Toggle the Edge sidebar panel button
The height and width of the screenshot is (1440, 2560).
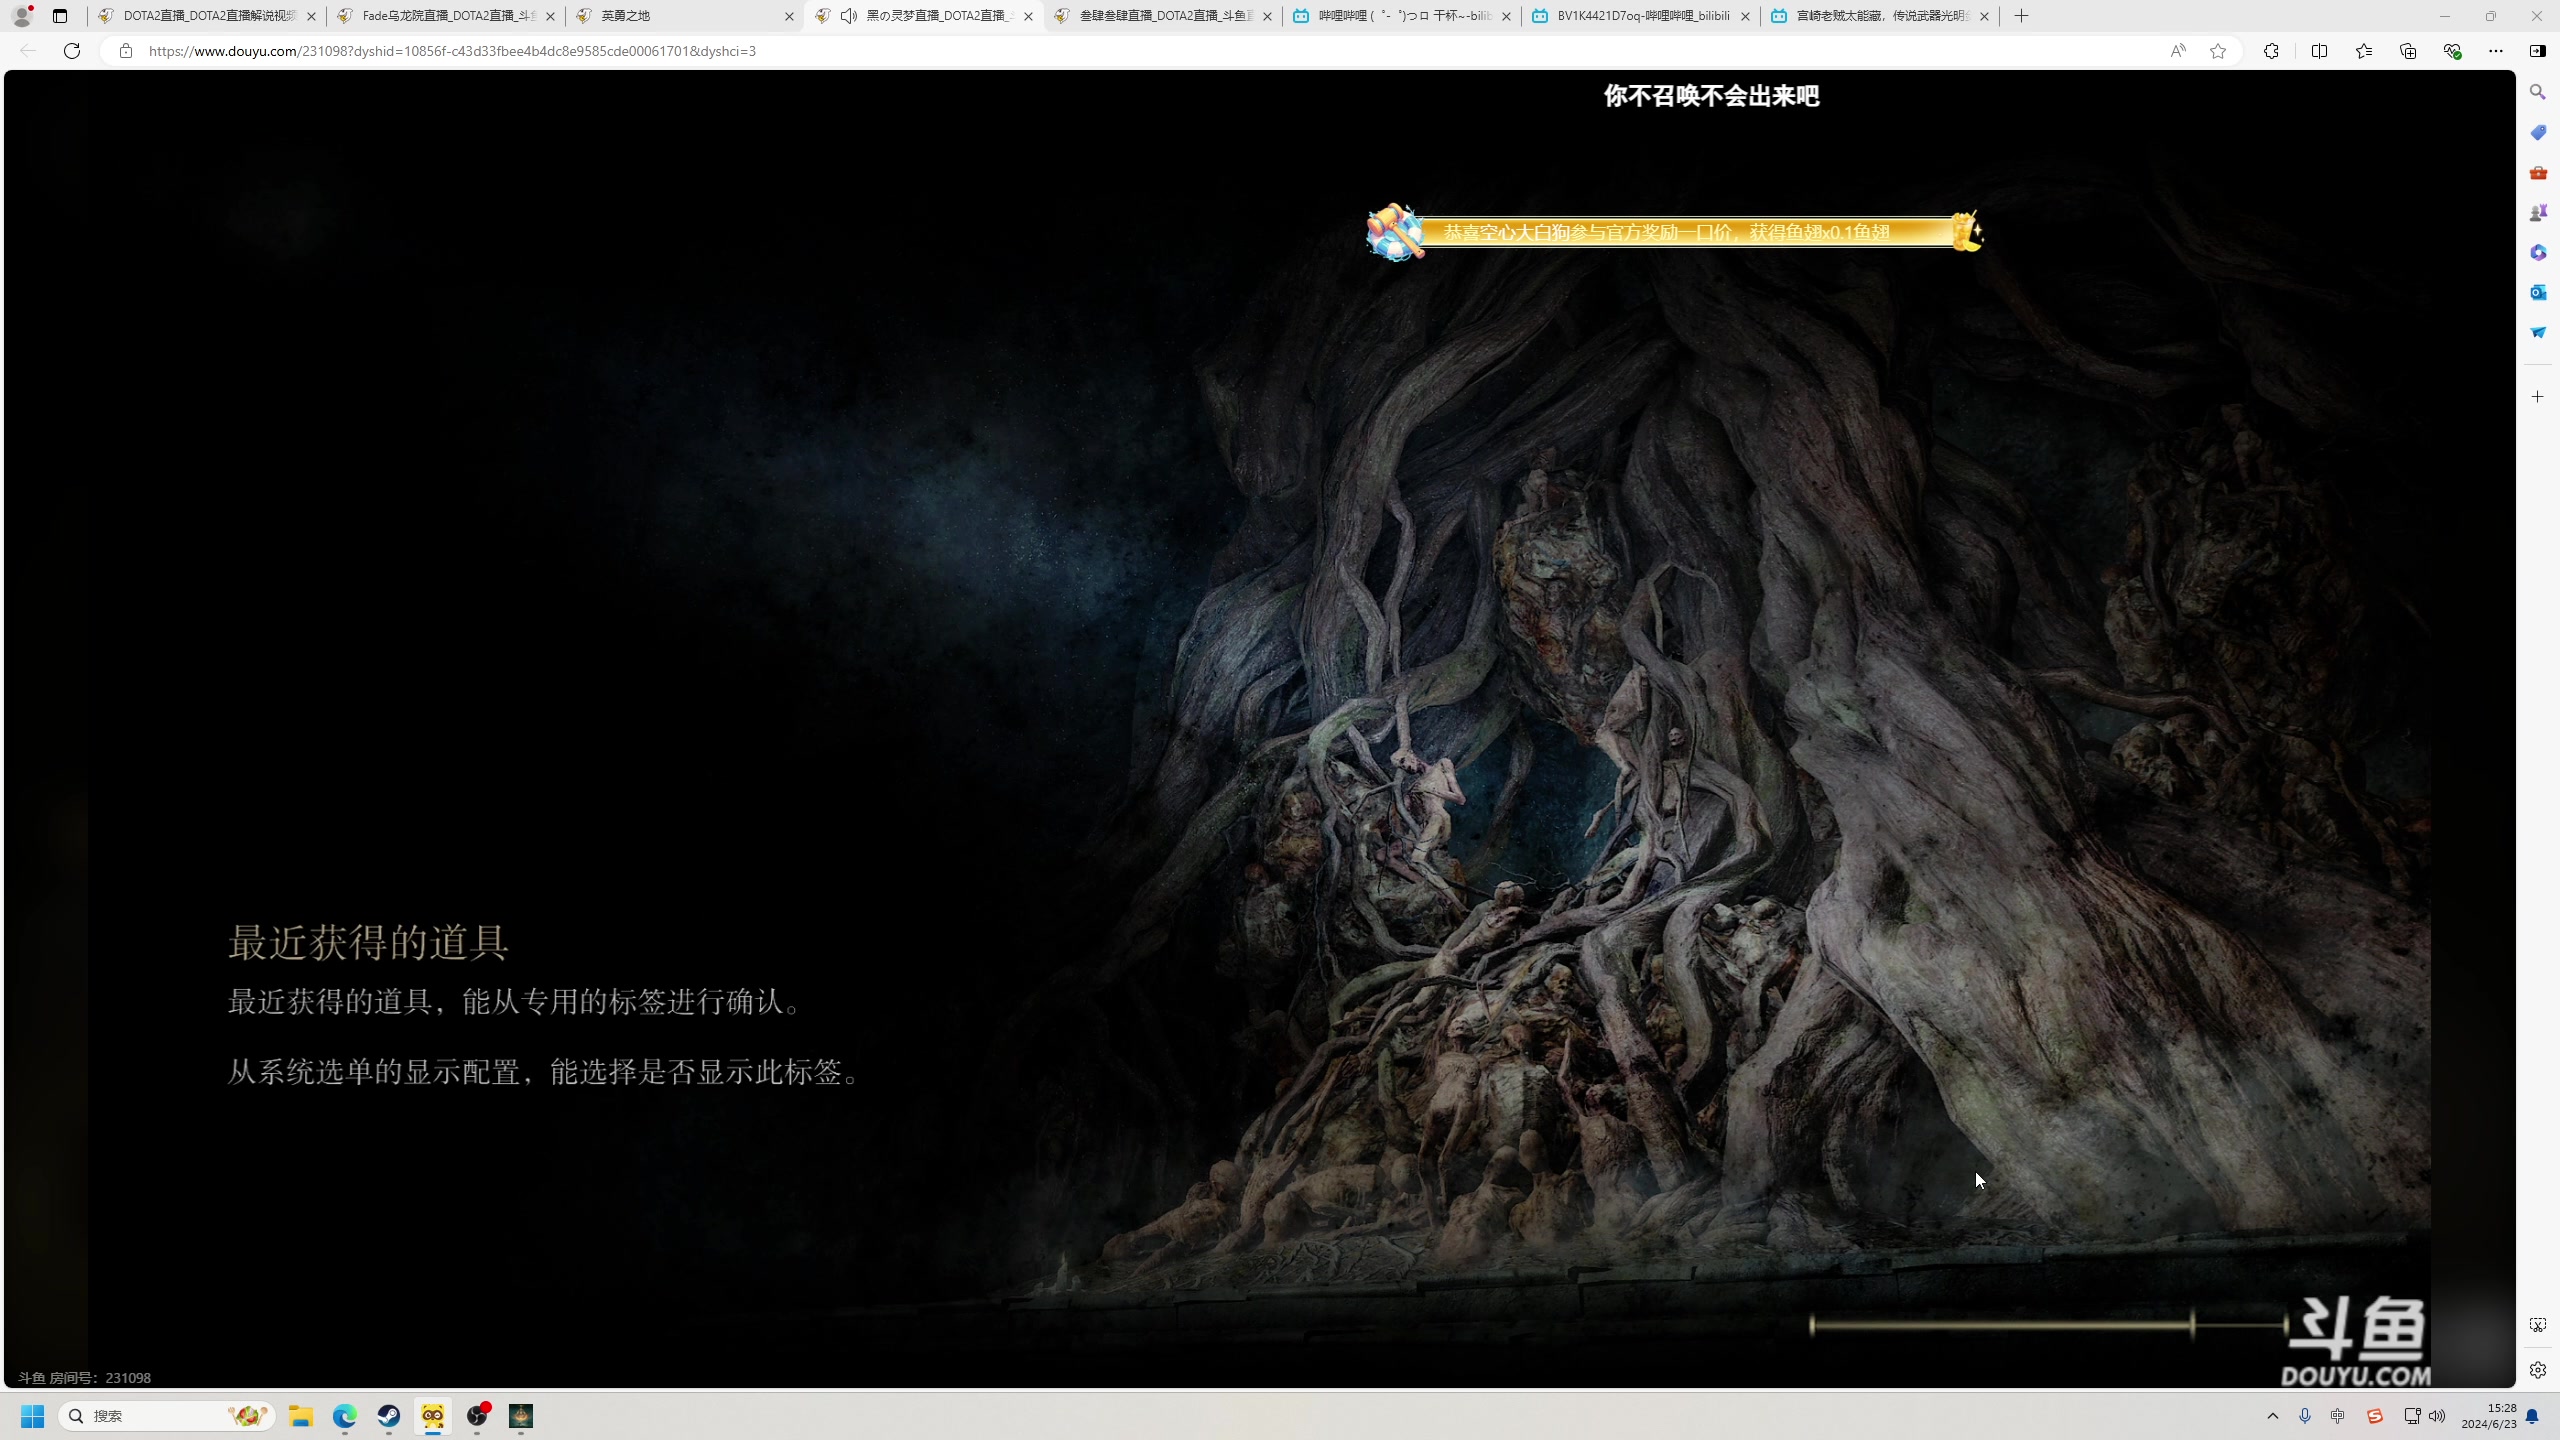coord(2538,51)
